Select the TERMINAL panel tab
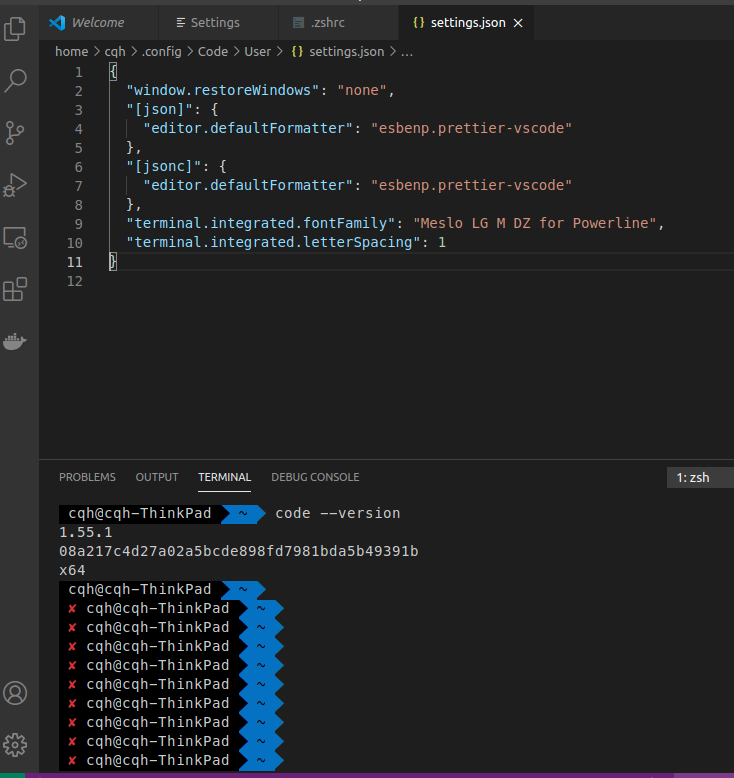 click(x=224, y=477)
